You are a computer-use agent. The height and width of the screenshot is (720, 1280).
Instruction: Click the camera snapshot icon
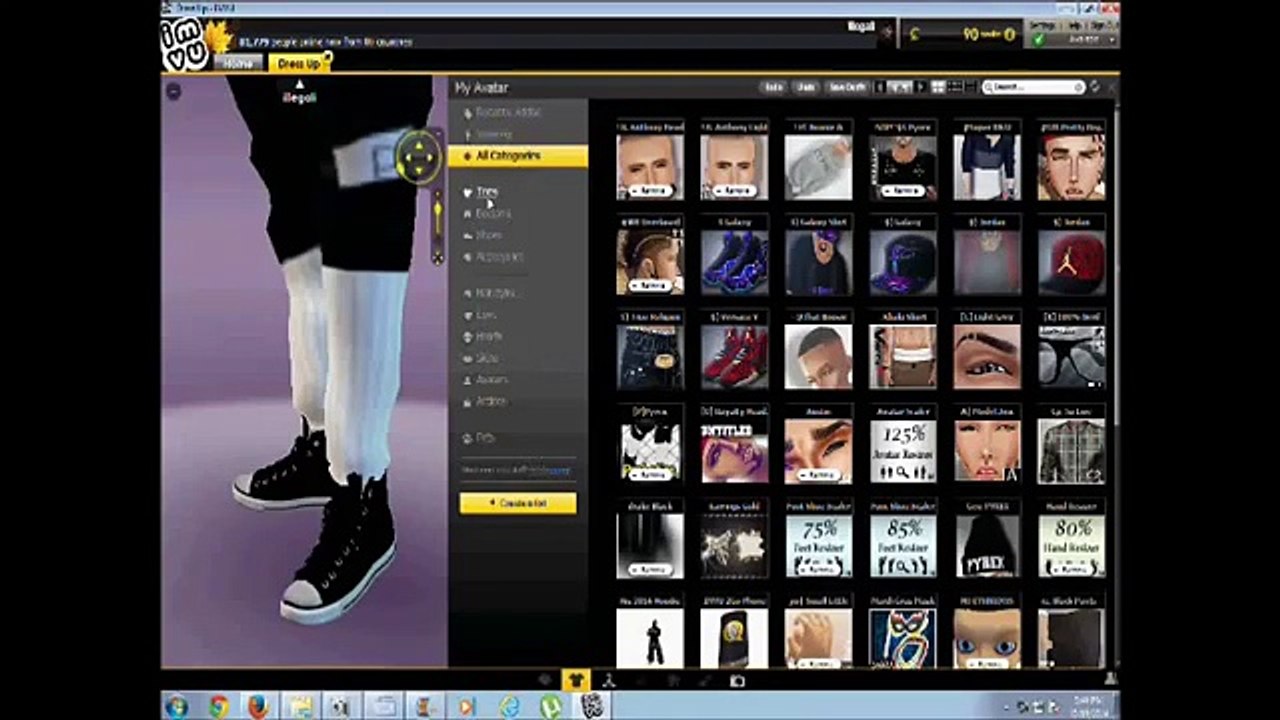tap(737, 680)
